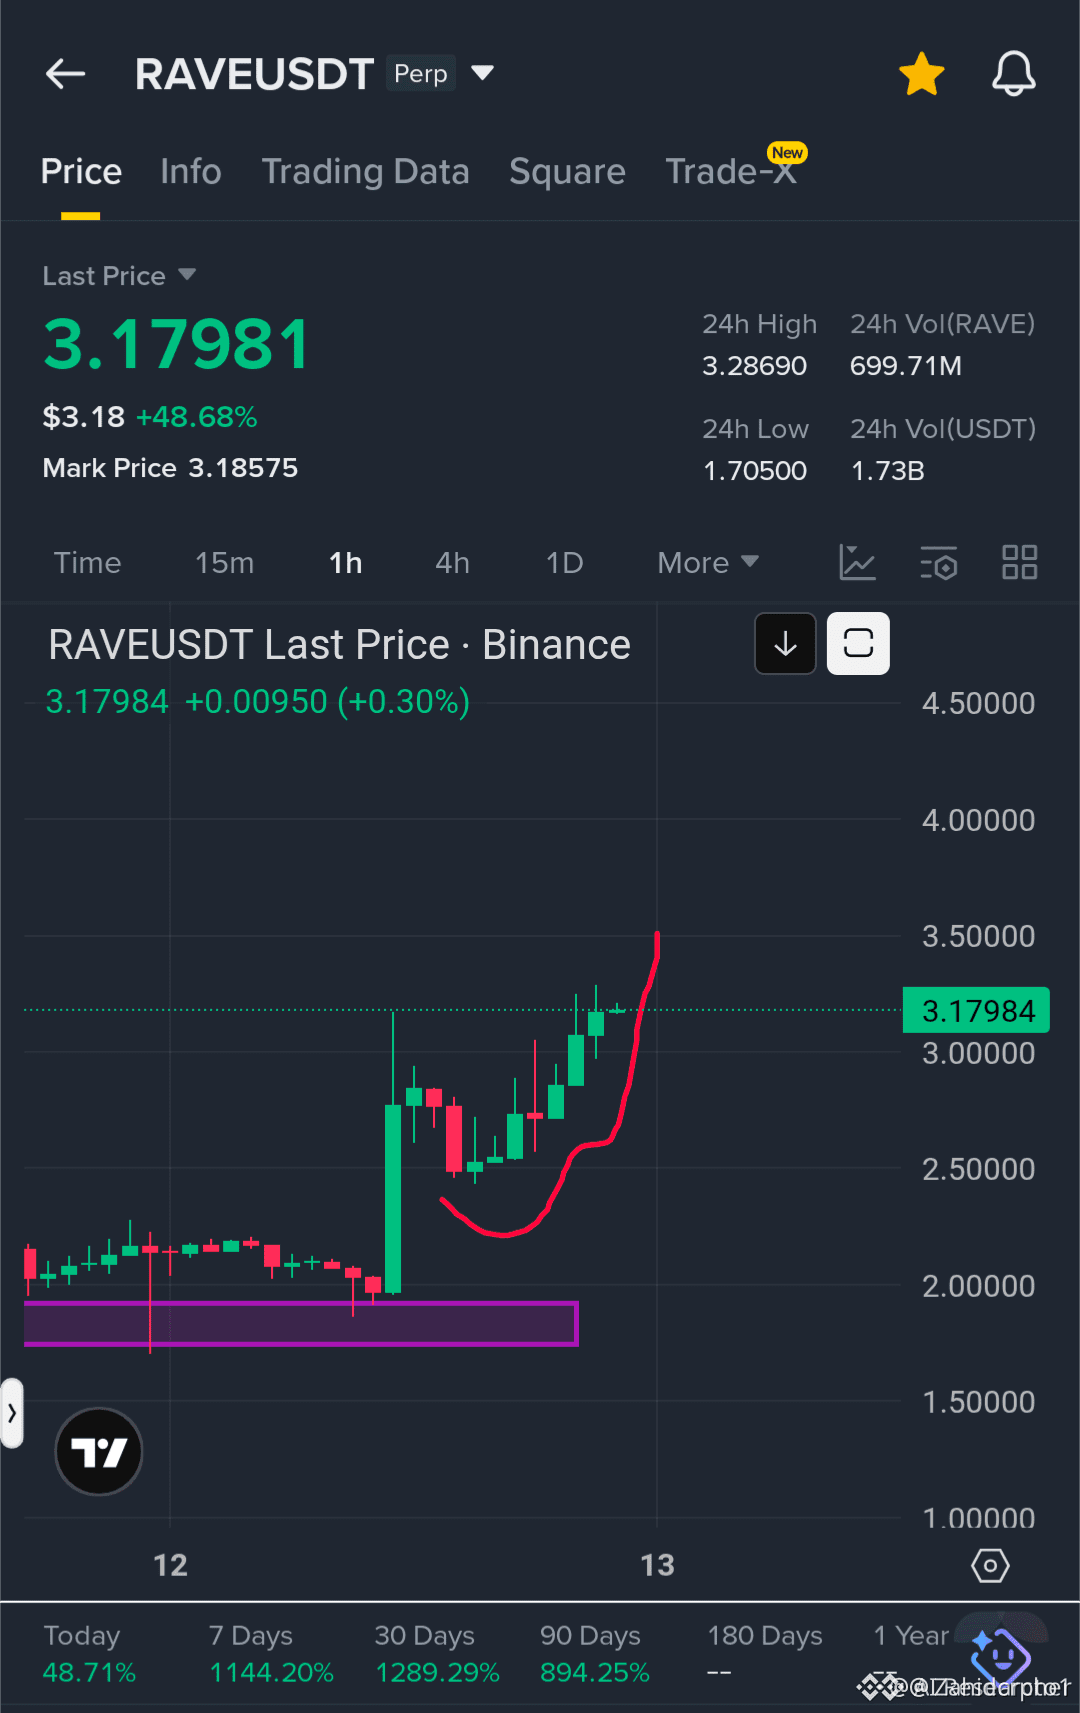Click the 24h High value 3.28690
This screenshot has height=1713, width=1080.
point(754,366)
